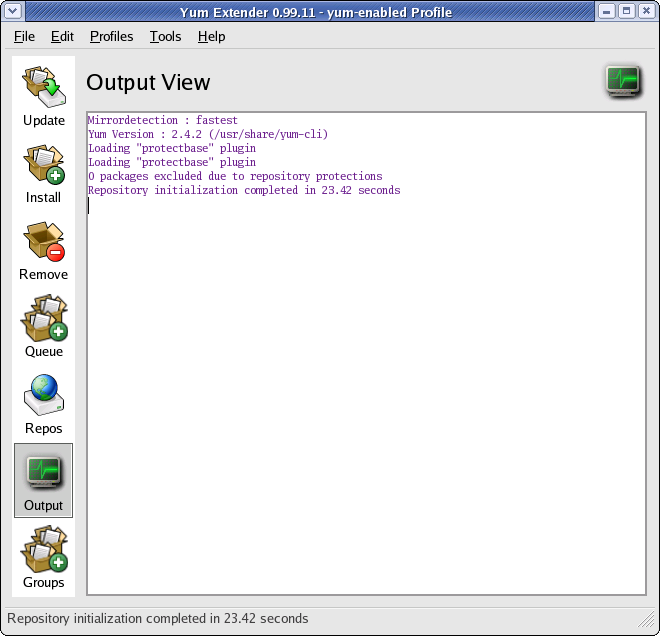Minimize the Yum Extender window
Screen dimensions: 660x636
pos(607,12)
